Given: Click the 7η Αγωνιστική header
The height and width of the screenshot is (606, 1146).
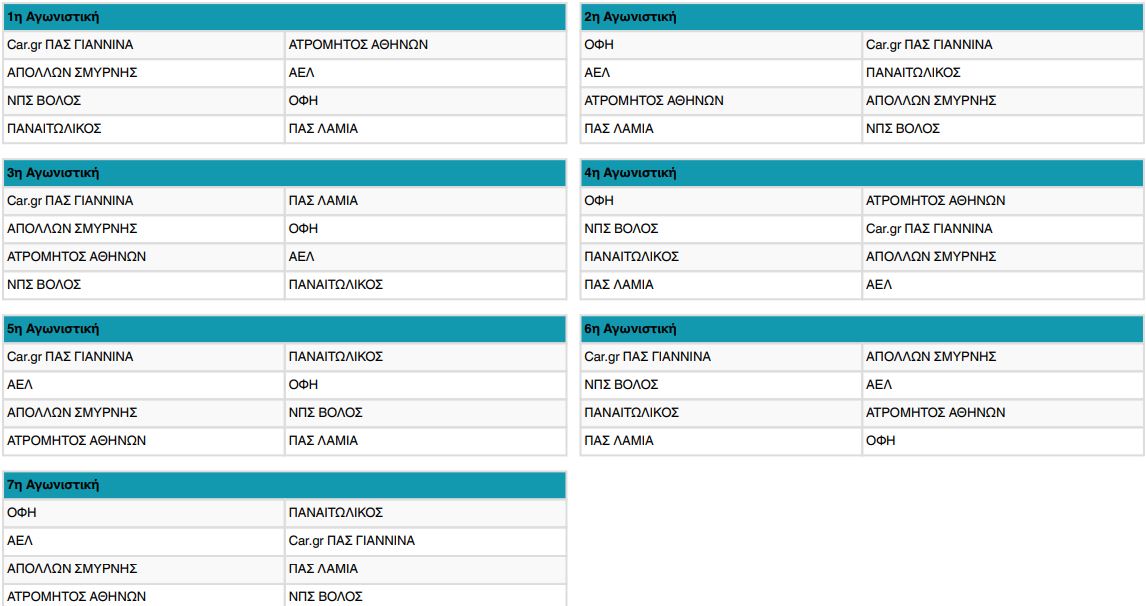Looking at the screenshot, I should click(x=284, y=485).
